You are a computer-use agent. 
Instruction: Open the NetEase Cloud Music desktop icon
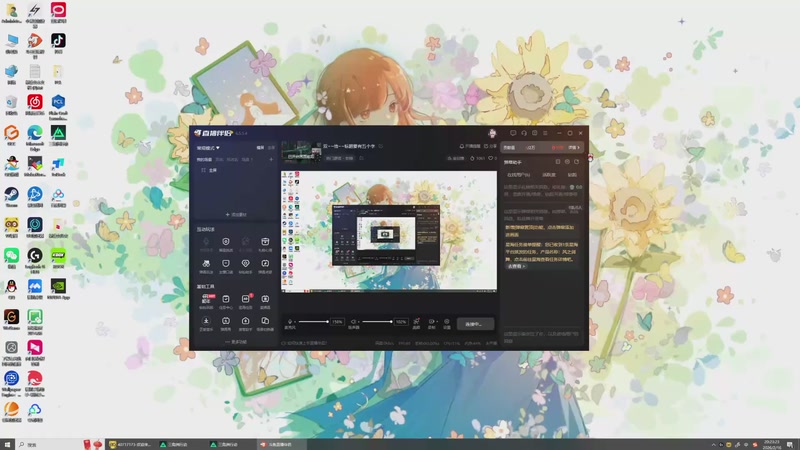(35, 105)
